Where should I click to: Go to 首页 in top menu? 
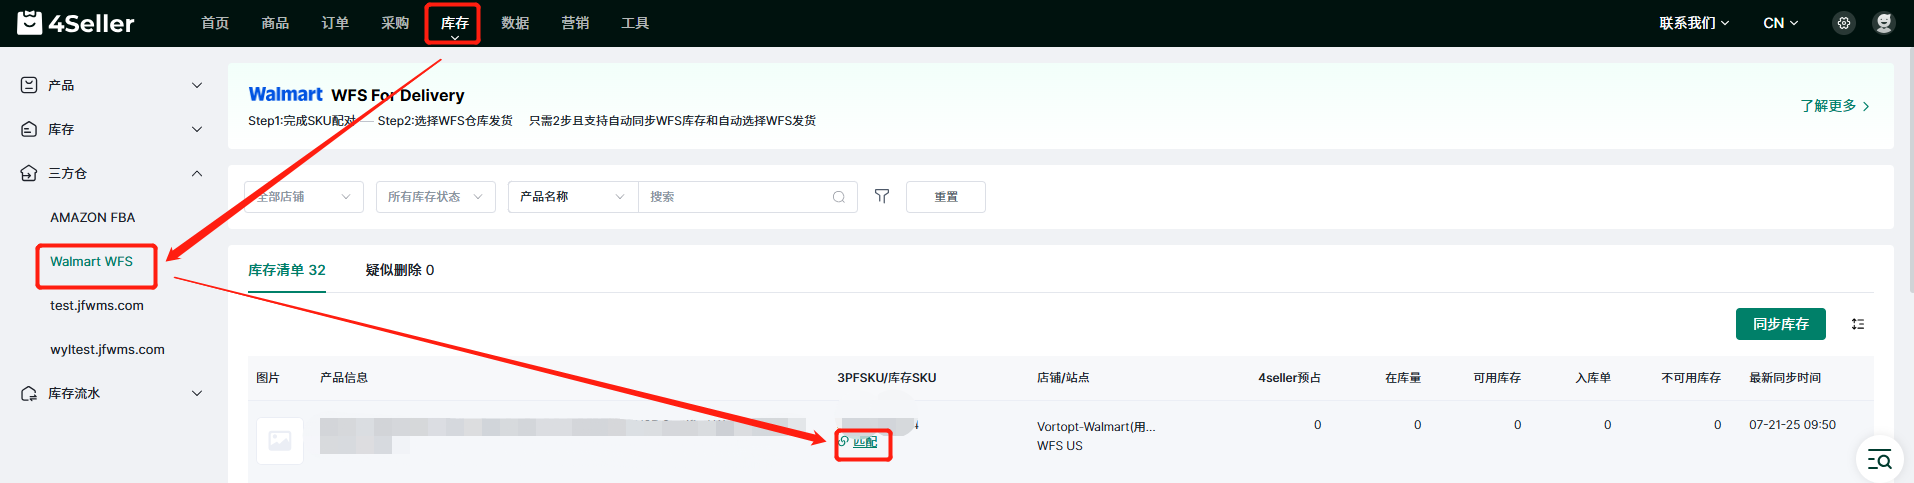click(x=215, y=23)
